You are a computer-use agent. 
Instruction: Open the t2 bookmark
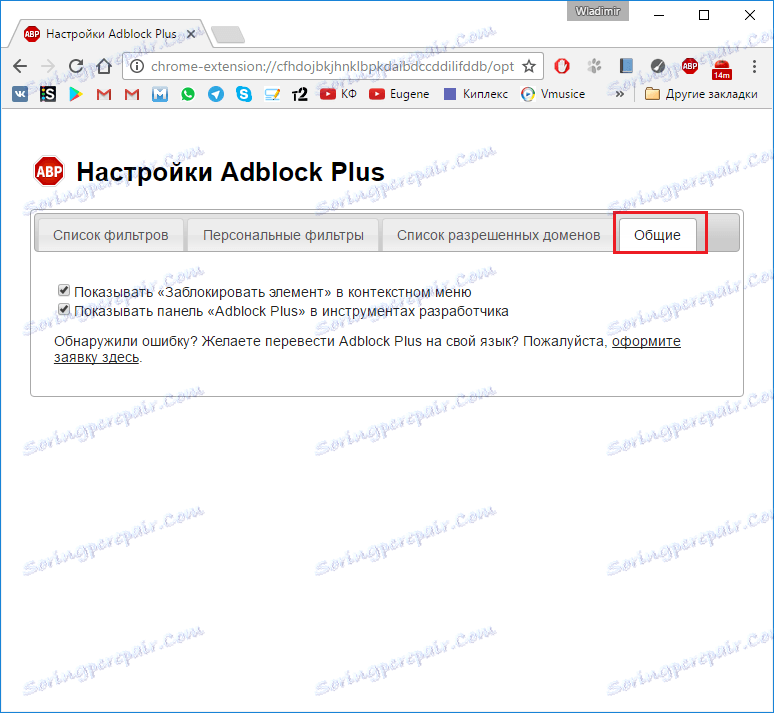coord(300,94)
